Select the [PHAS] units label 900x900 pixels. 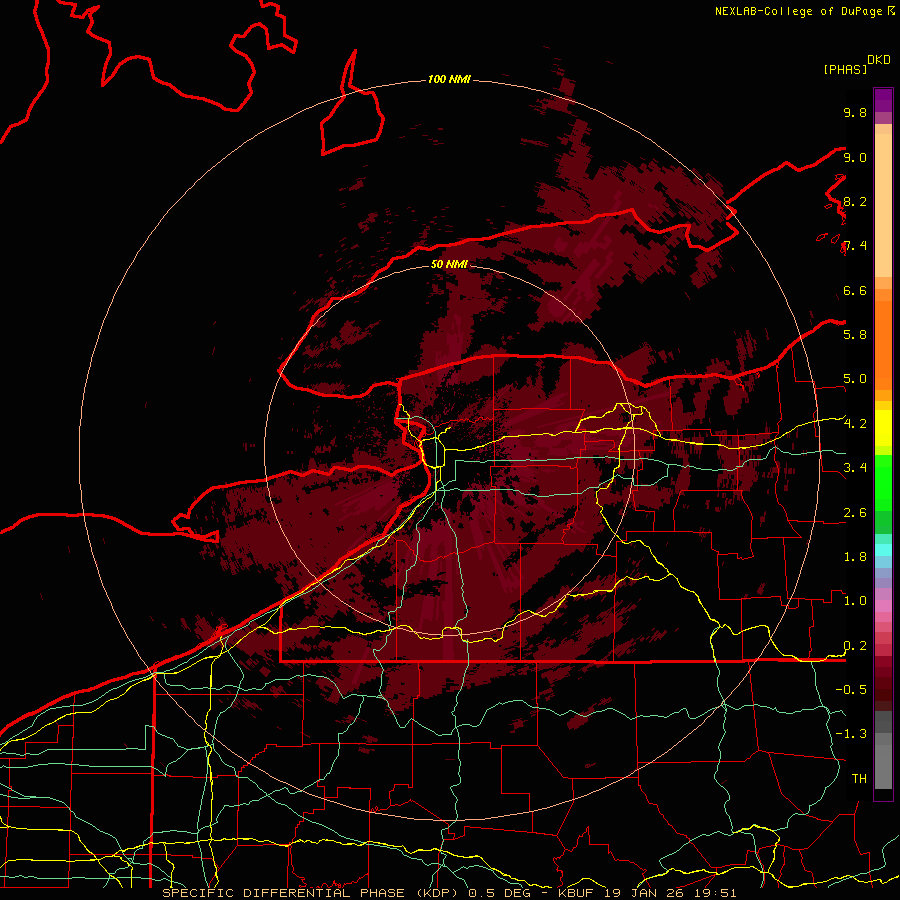[x=845, y=69]
